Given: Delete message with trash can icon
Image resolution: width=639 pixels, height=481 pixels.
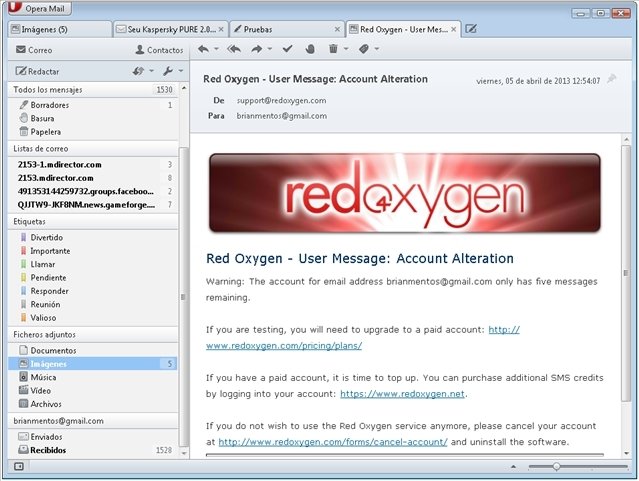Looking at the screenshot, I should coord(333,49).
